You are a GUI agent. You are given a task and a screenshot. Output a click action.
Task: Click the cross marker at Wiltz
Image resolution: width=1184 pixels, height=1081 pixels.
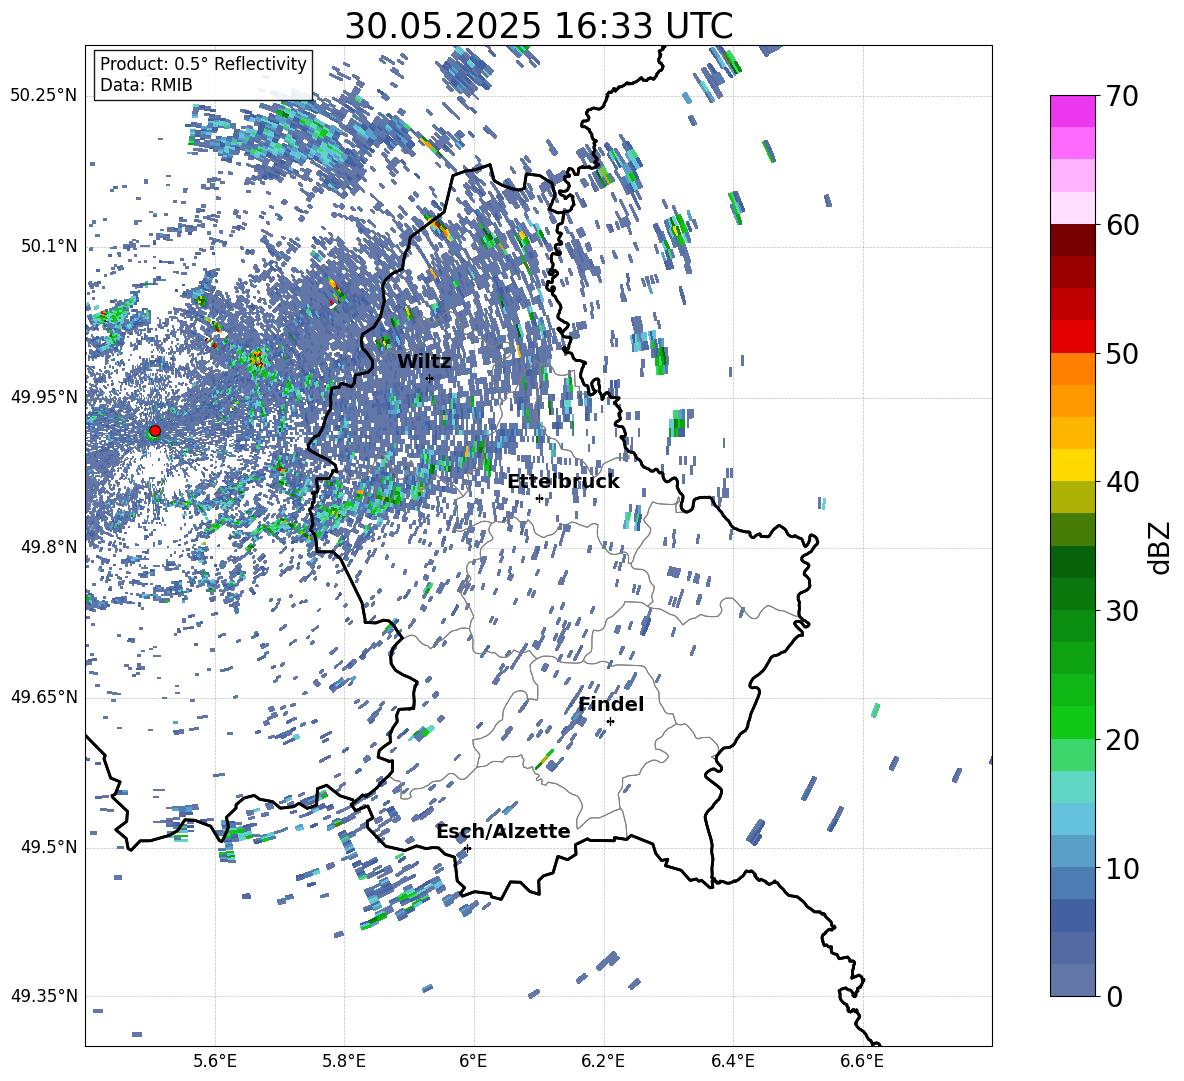coord(430,378)
